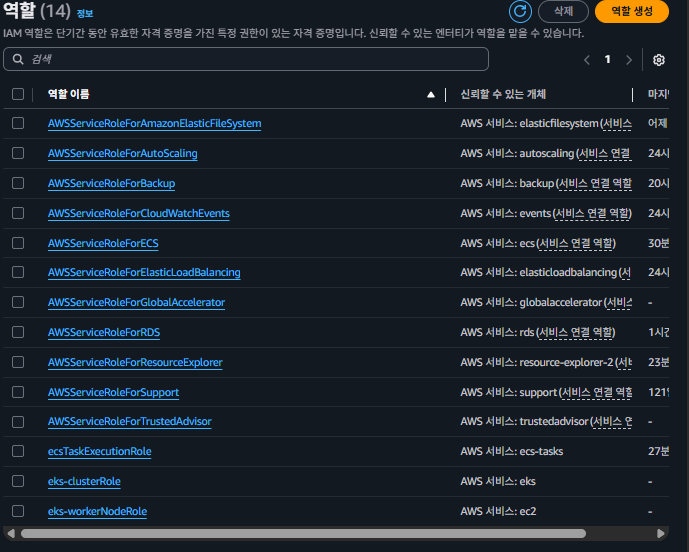Check AWSServiceRoleForSupport row checkbox
The image size is (689, 552).
(18, 392)
